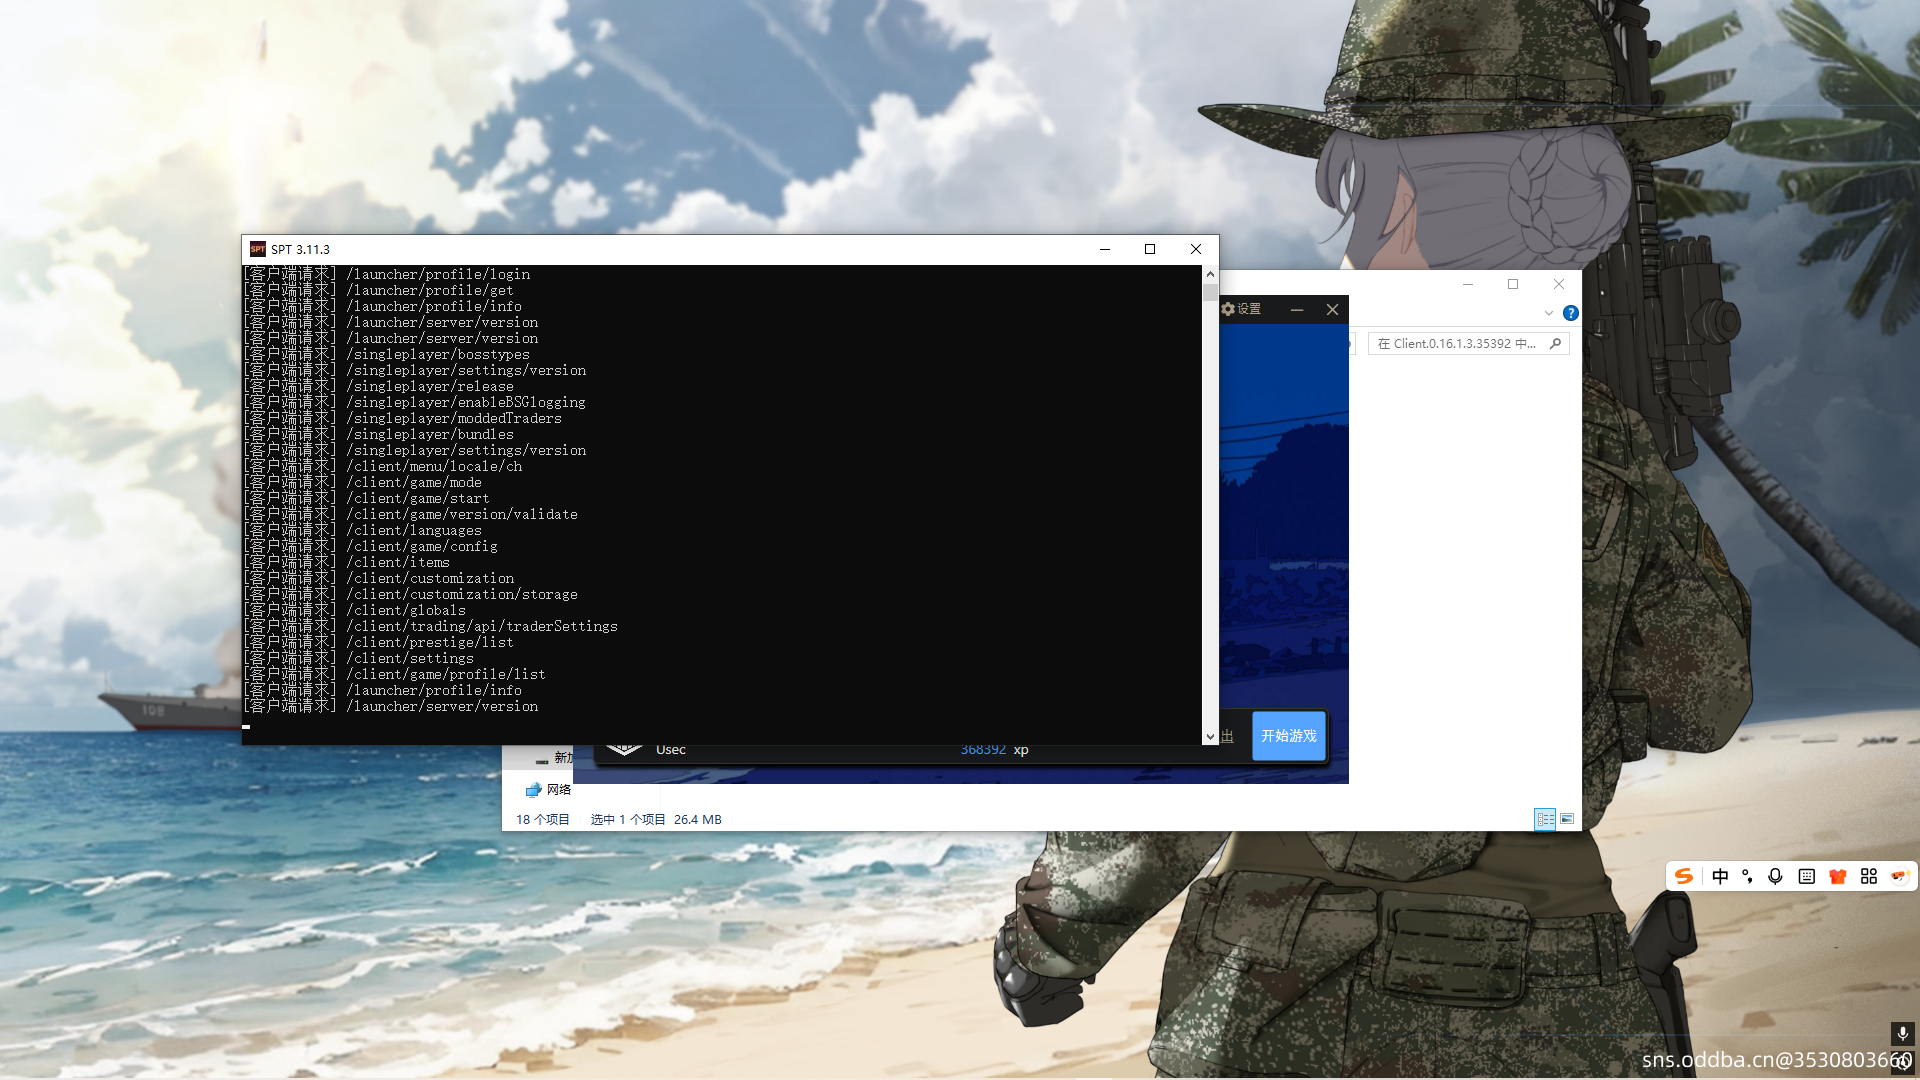Click the microphone overlay button at bottom-right
The width and height of the screenshot is (1920, 1080).
click(1902, 1034)
